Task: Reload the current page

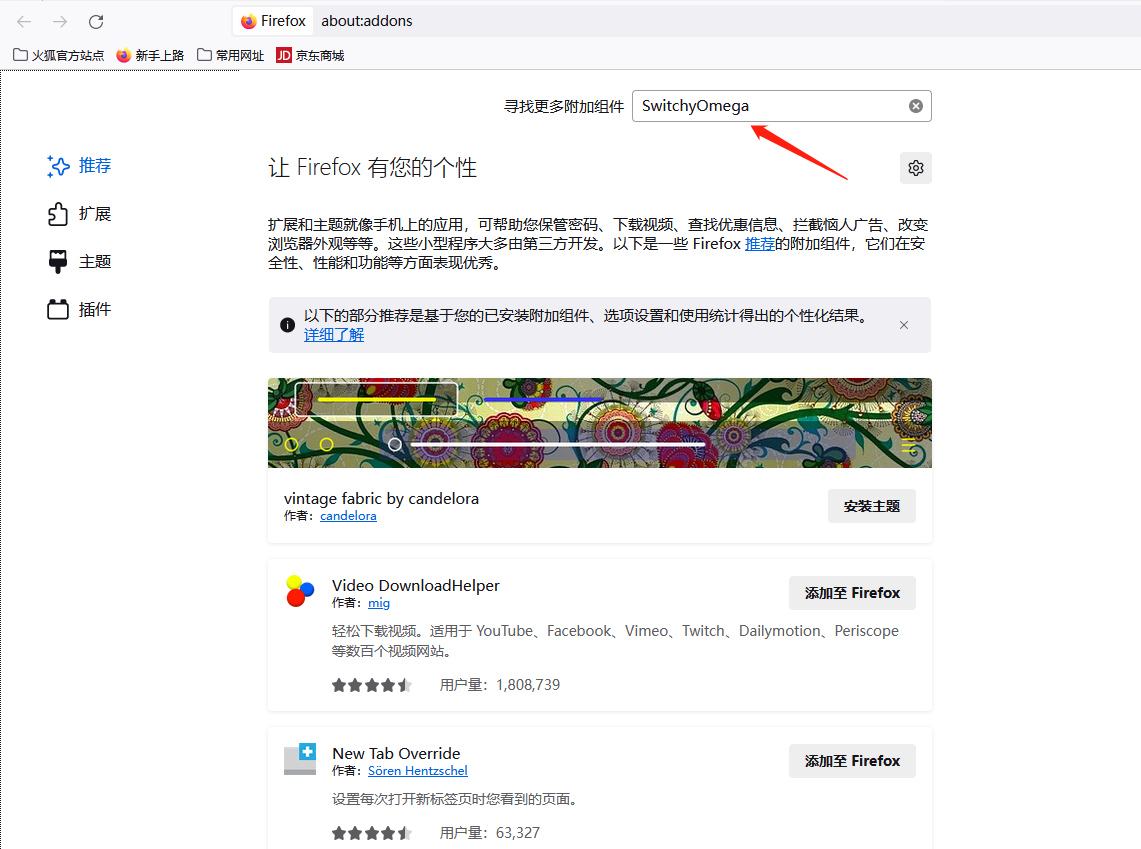Action: point(95,20)
